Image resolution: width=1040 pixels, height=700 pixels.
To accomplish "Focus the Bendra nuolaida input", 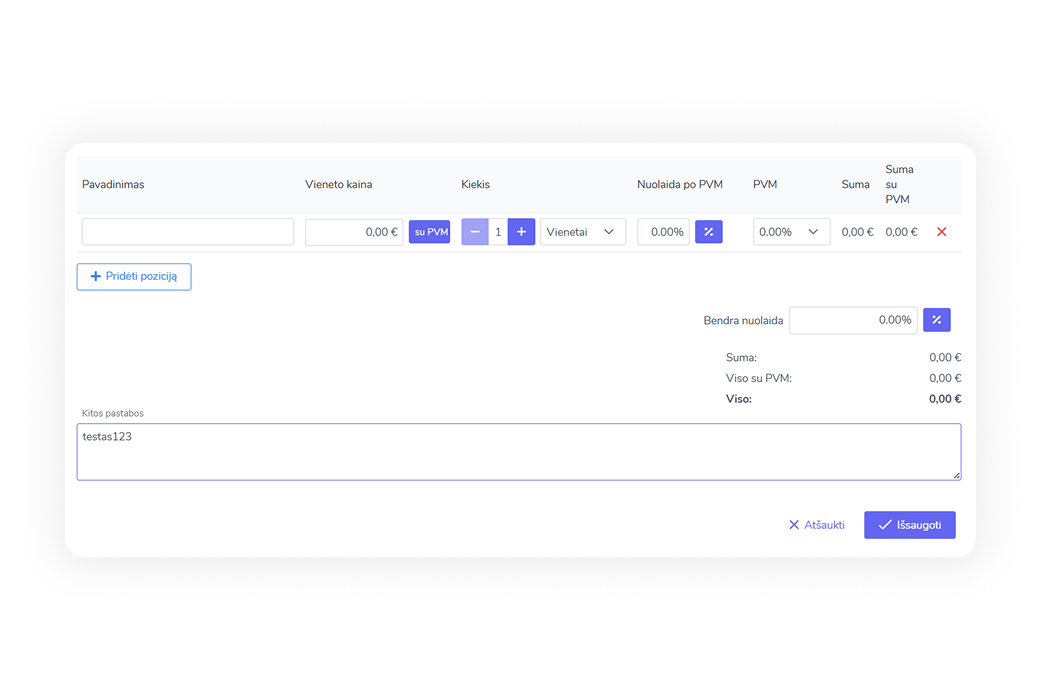I will coord(852,320).
